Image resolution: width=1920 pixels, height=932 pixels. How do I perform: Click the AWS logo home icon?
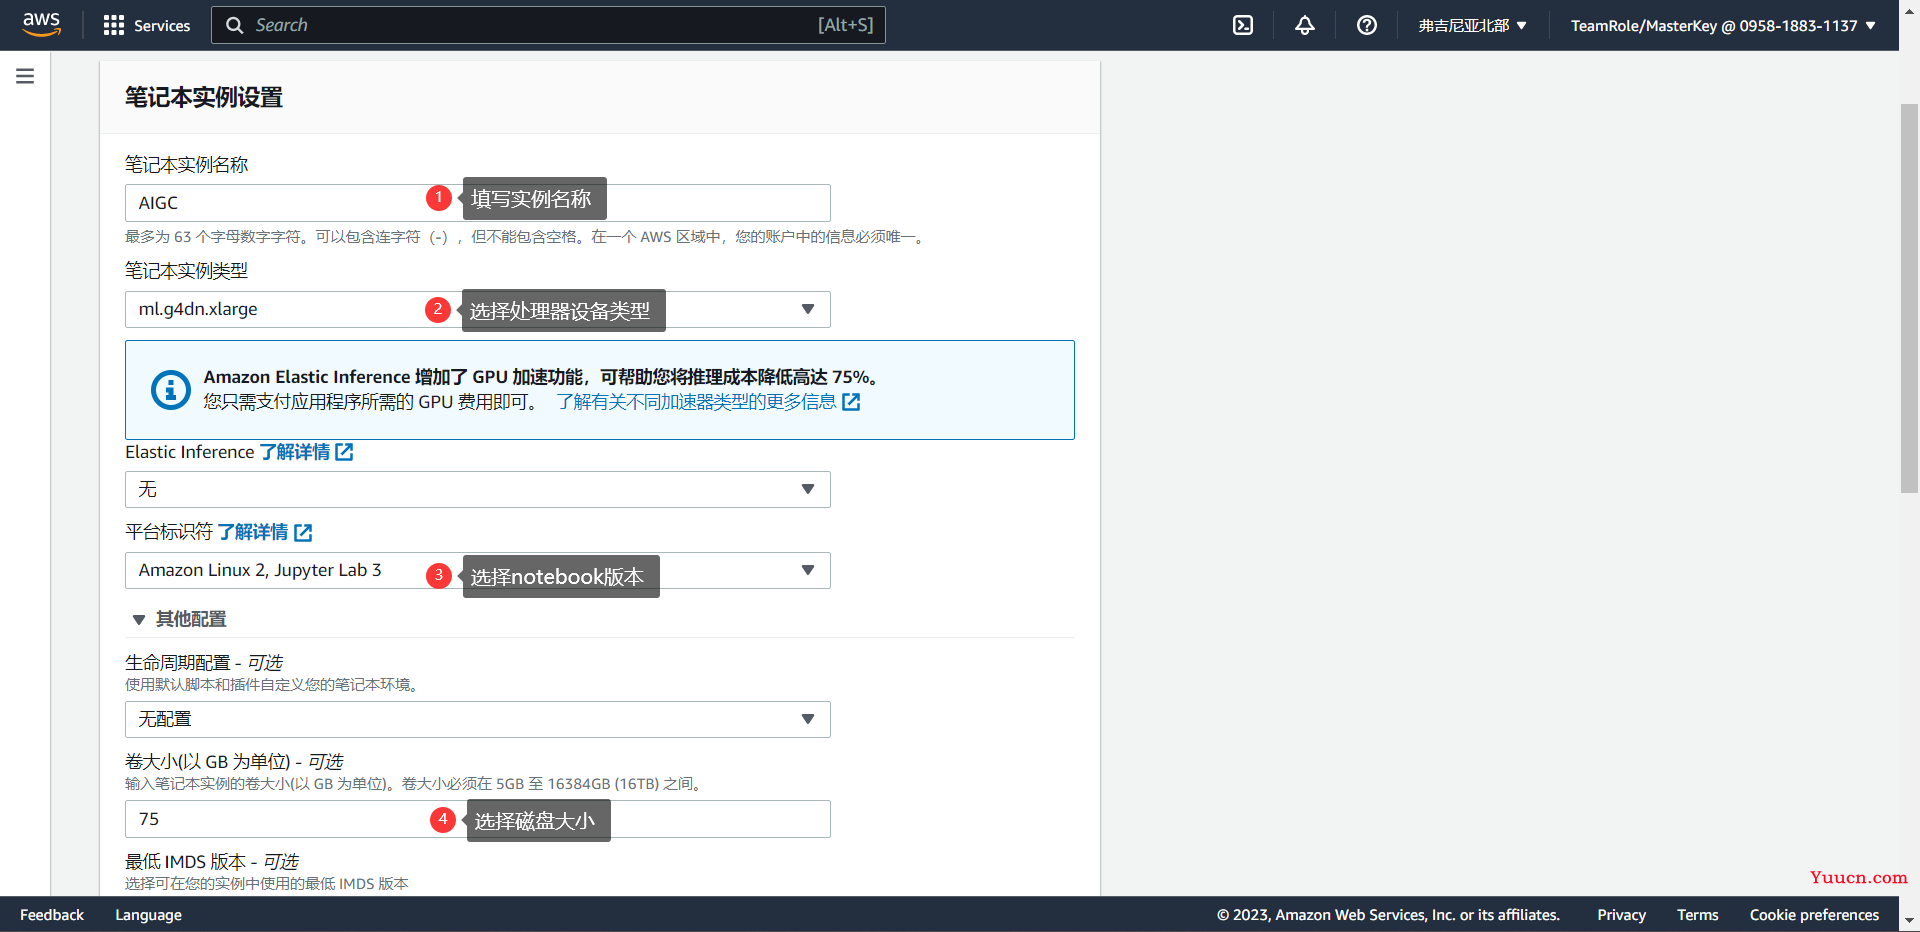pyautogui.click(x=41, y=25)
